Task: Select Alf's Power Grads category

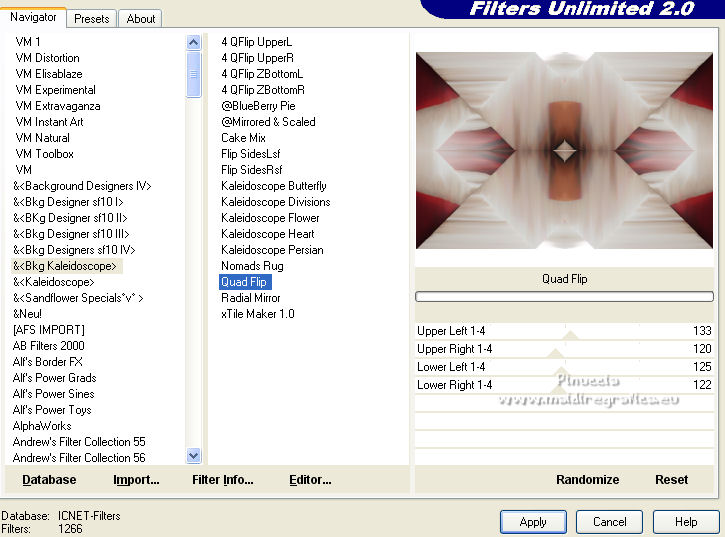Action: coord(54,378)
